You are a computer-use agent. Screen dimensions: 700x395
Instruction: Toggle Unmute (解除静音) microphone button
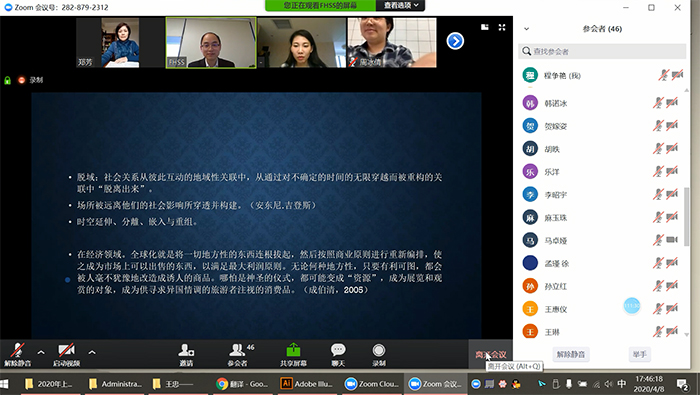tap(18, 355)
